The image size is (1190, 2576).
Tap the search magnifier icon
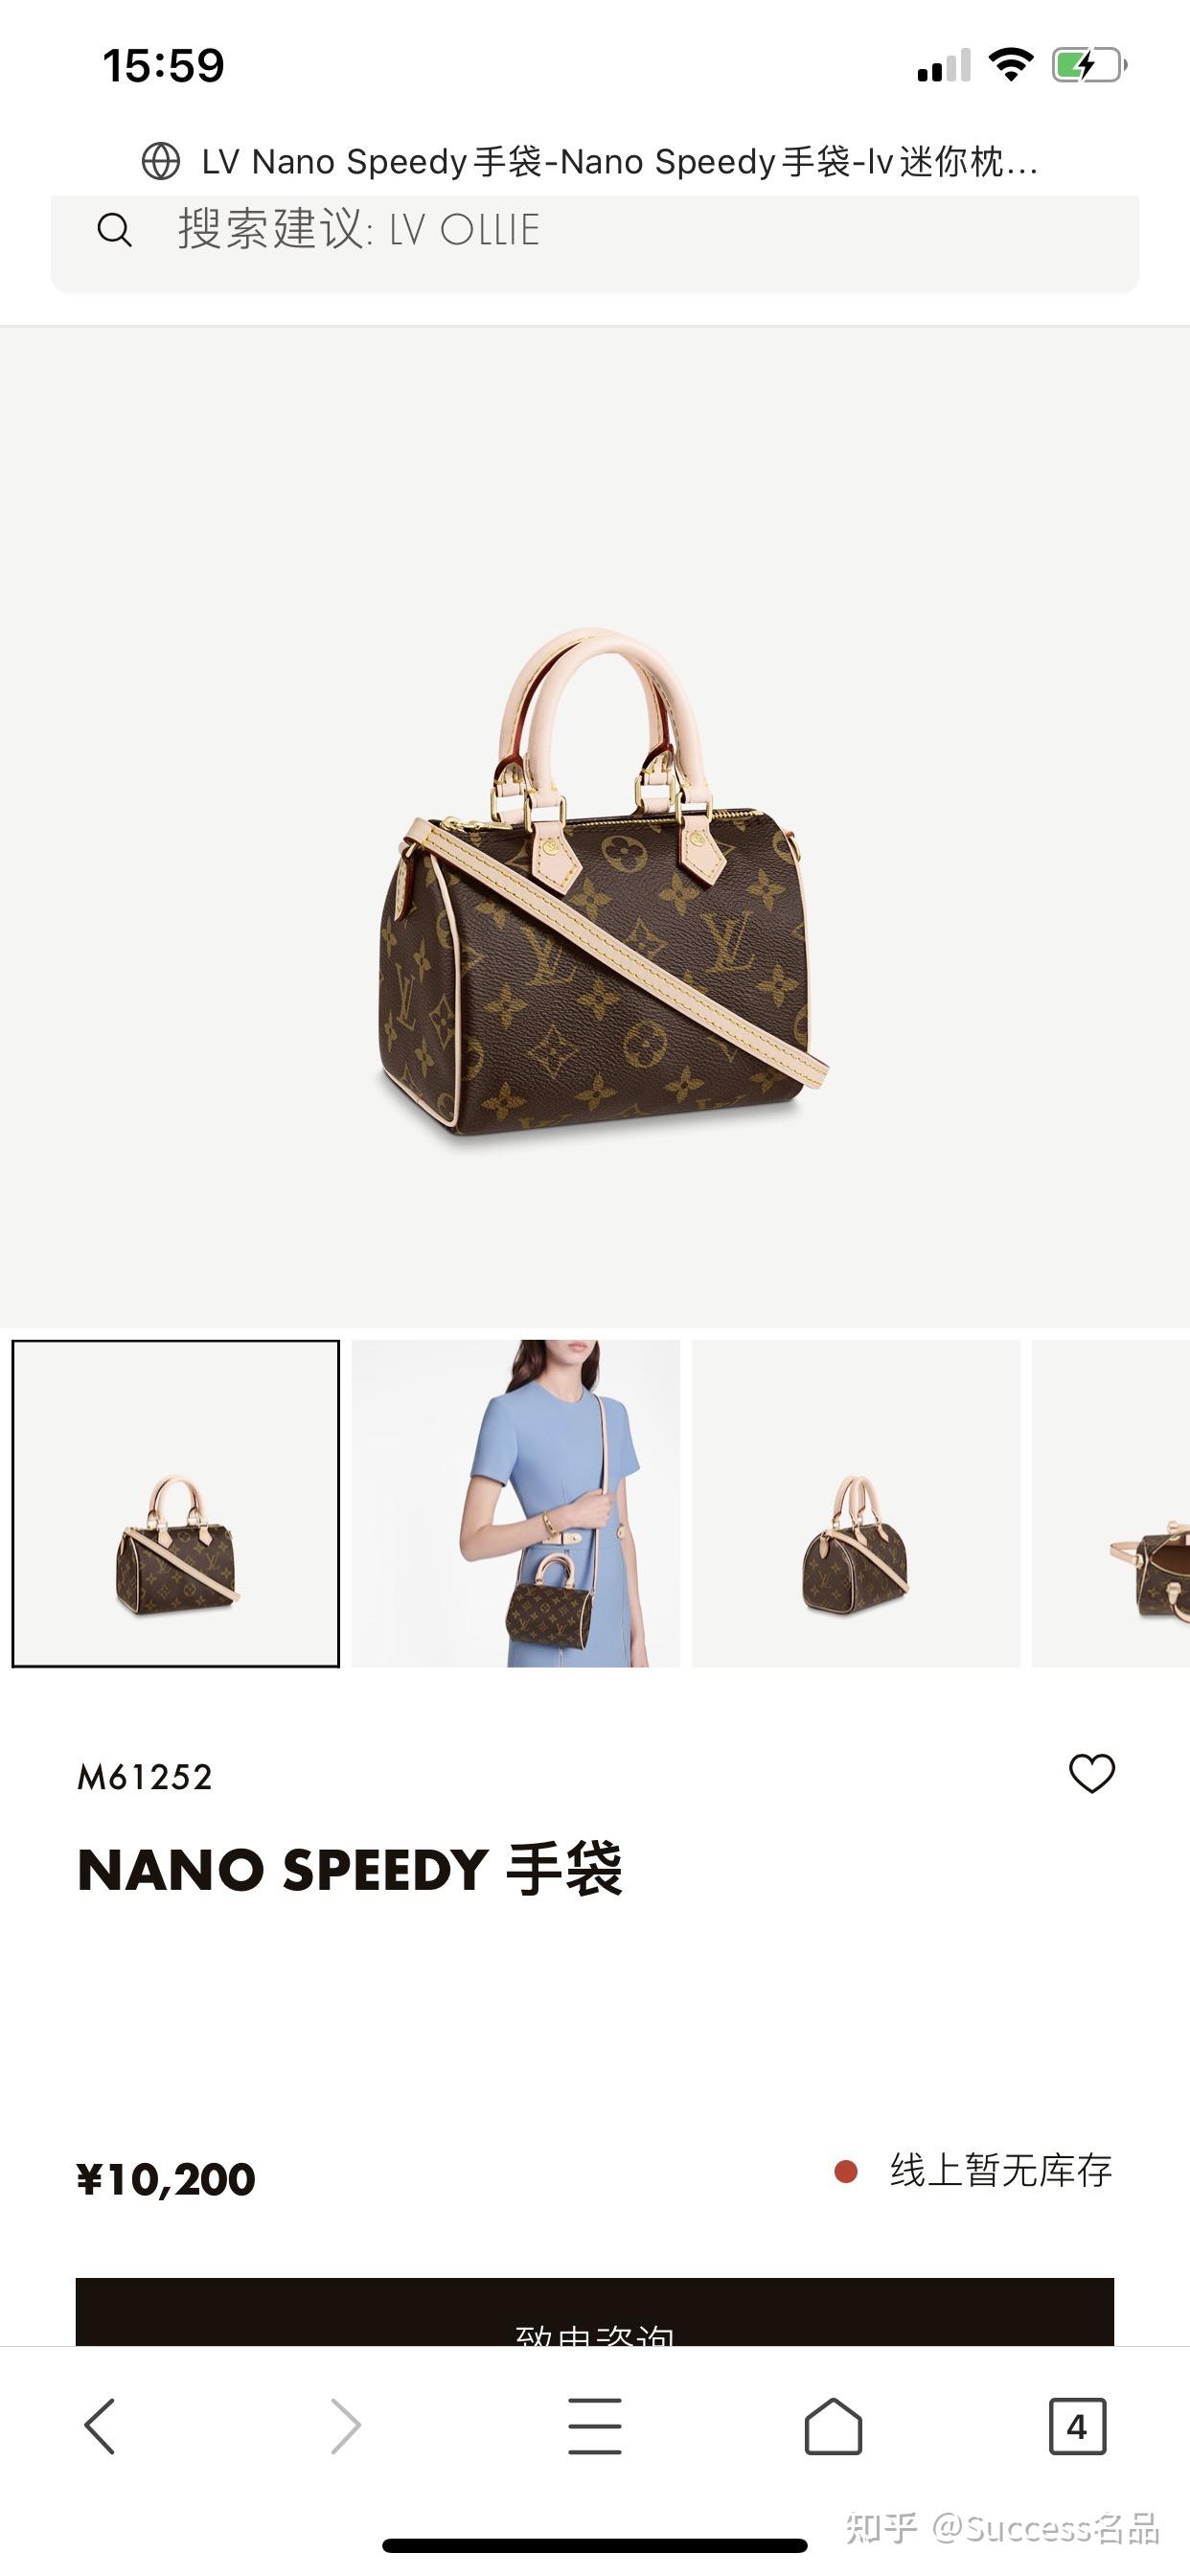(114, 230)
